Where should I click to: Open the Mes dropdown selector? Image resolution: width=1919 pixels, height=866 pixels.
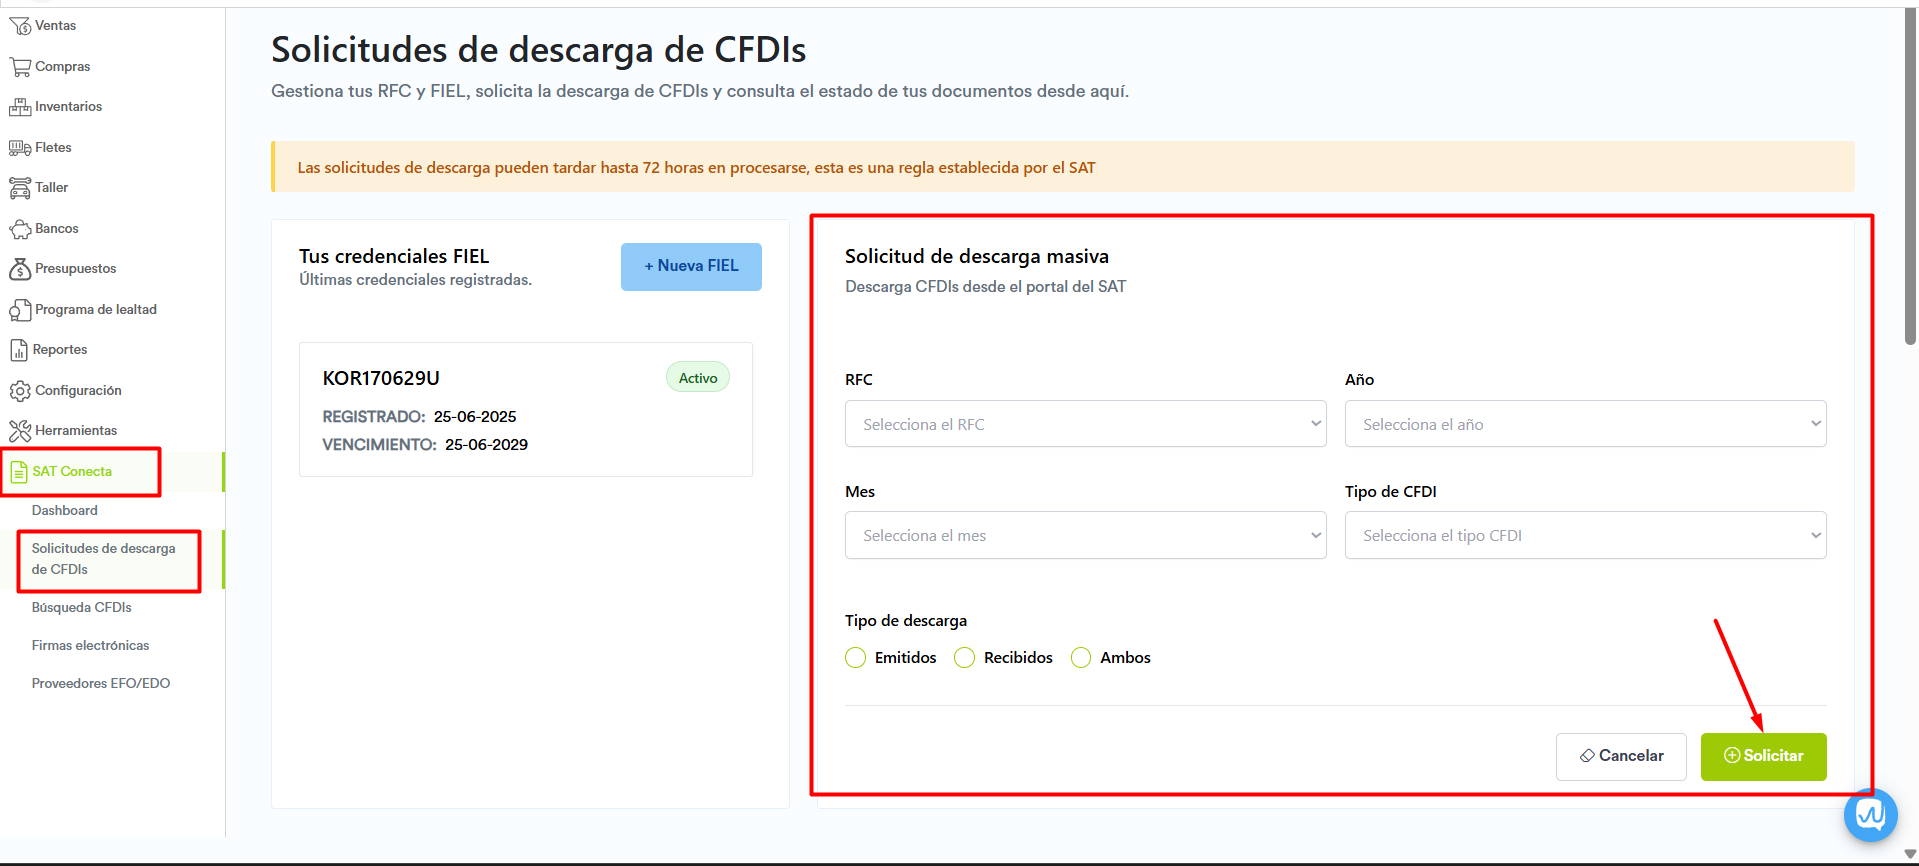[x=1085, y=536]
